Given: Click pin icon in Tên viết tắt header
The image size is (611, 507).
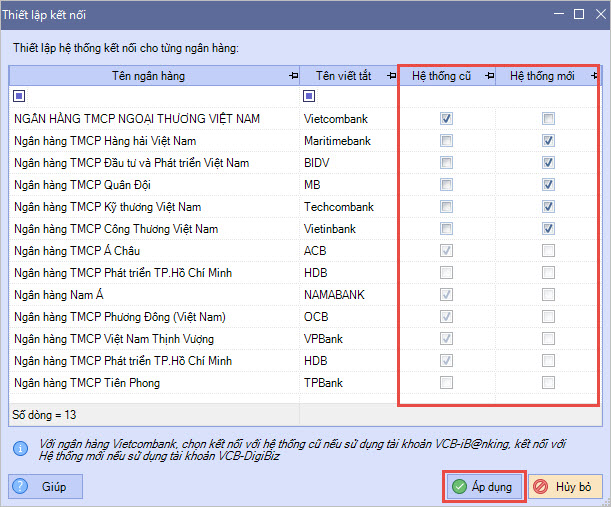Looking at the screenshot, I should 390,76.
